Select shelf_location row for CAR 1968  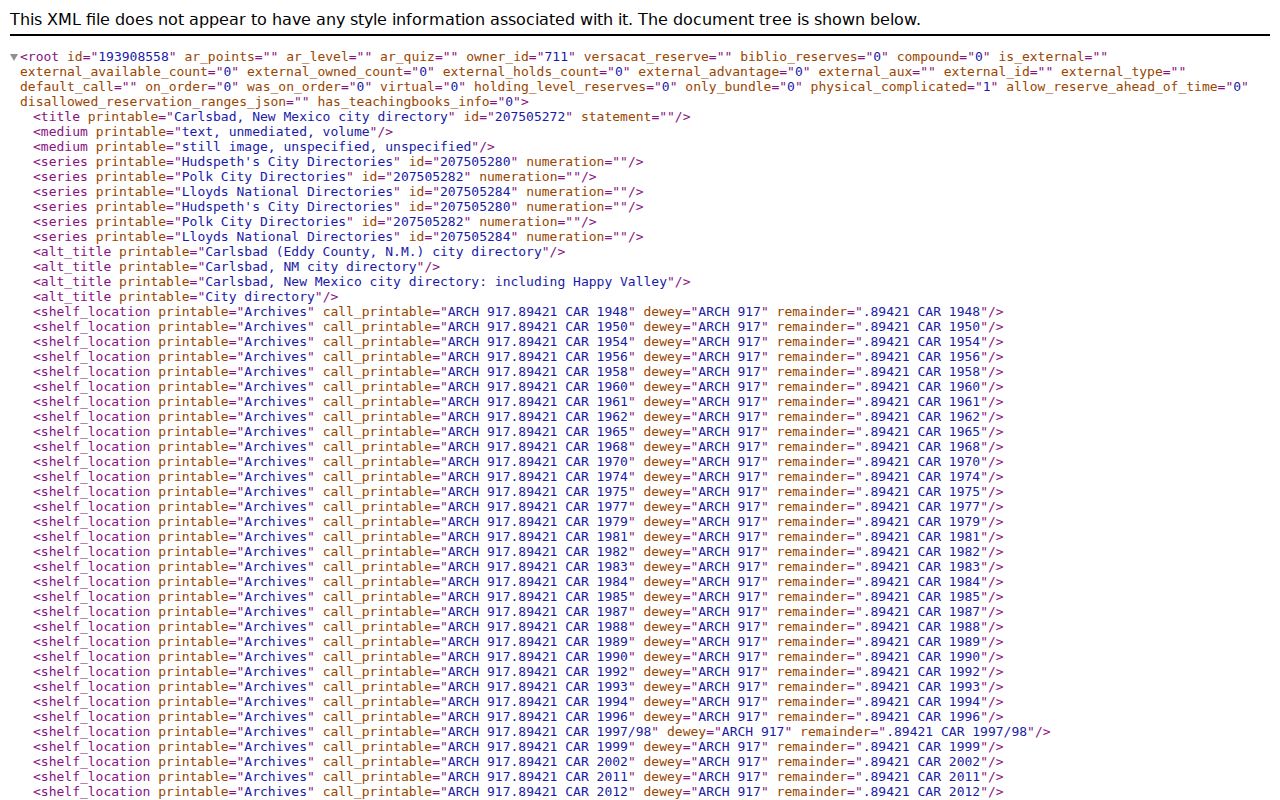click(x=518, y=447)
